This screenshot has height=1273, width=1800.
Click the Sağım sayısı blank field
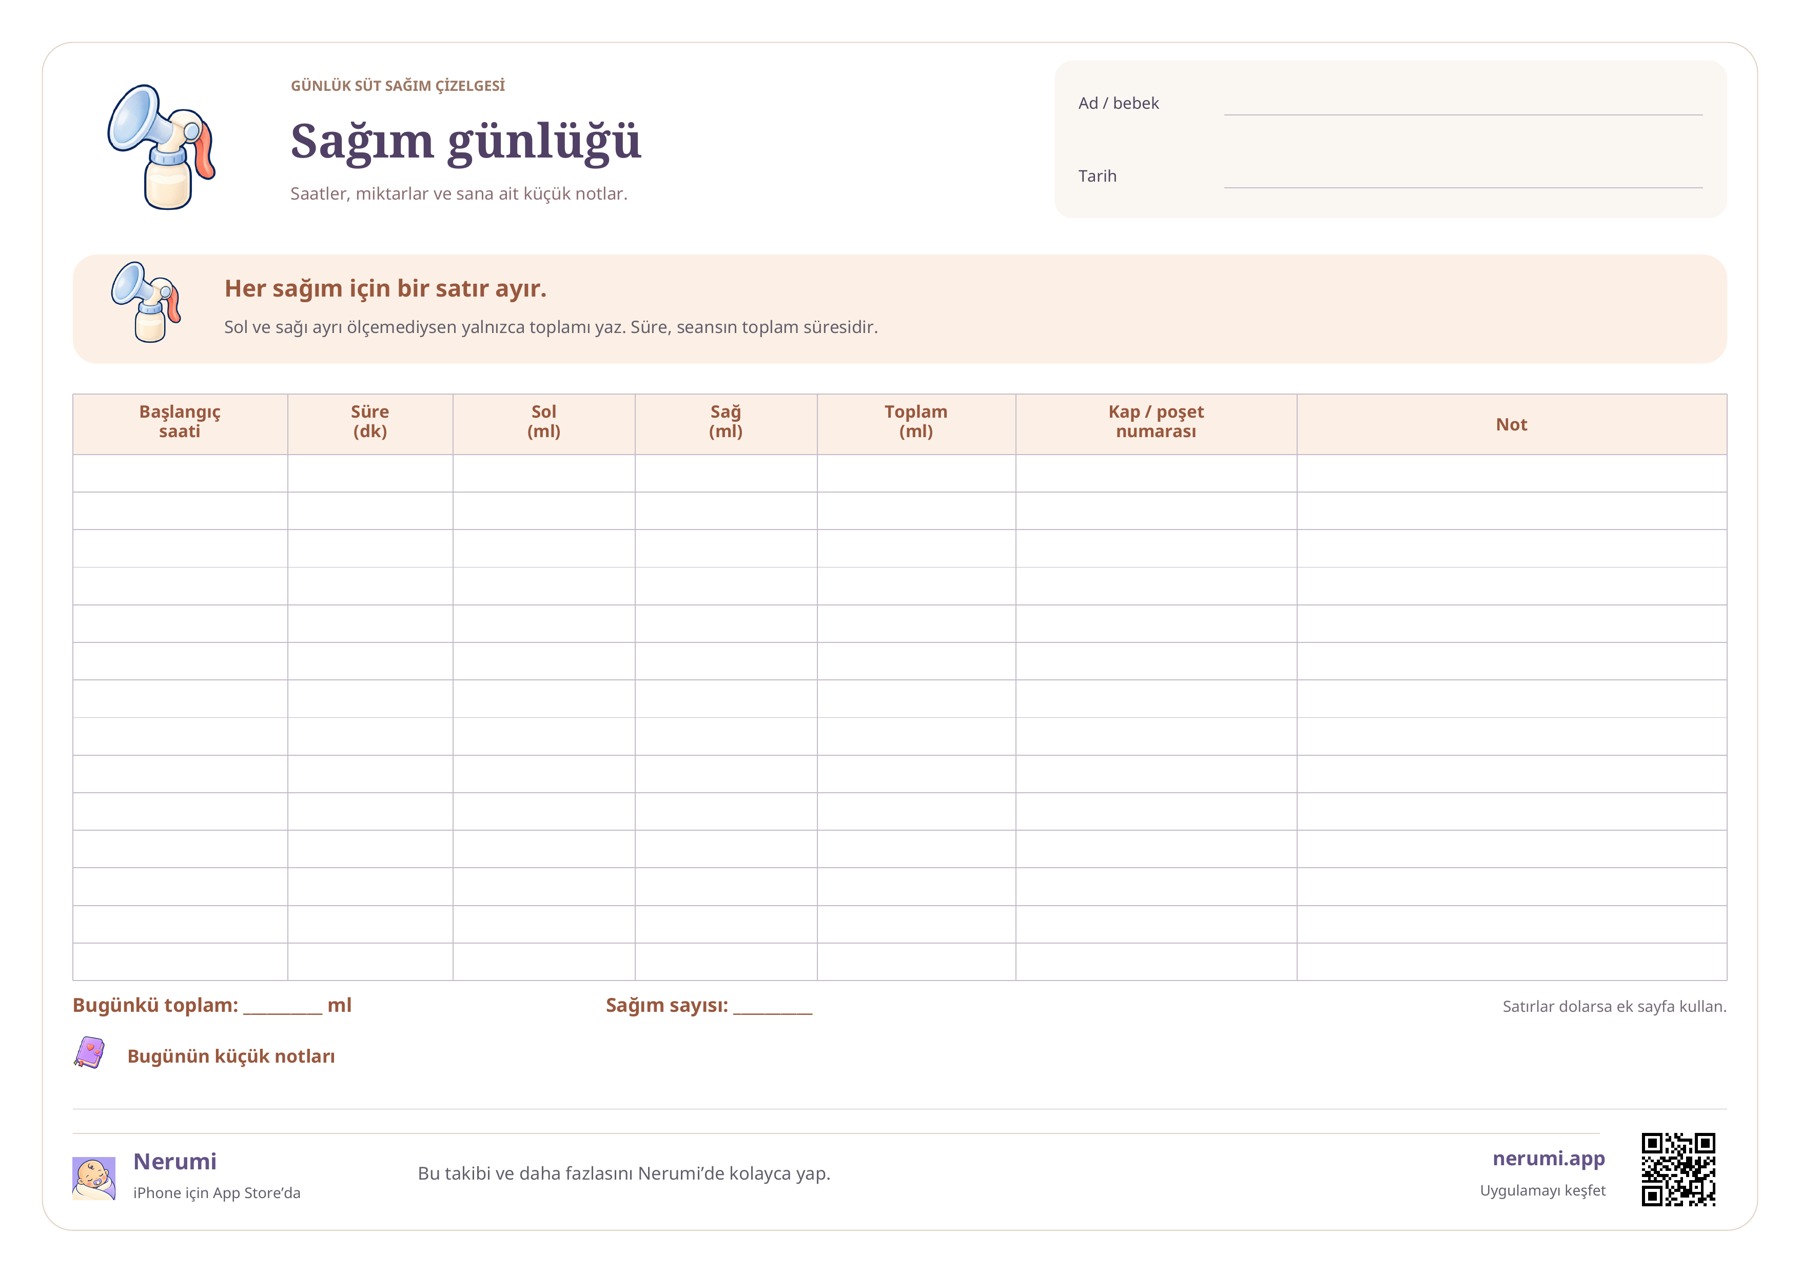pyautogui.click(x=773, y=1006)
